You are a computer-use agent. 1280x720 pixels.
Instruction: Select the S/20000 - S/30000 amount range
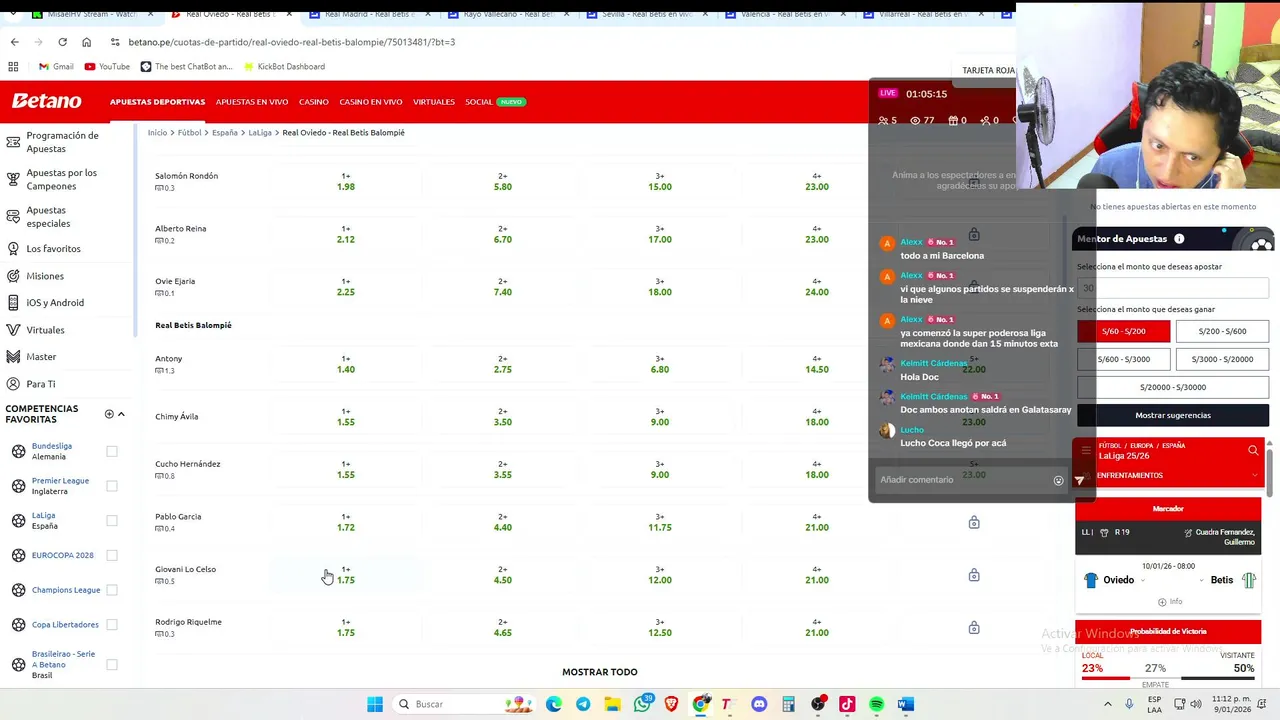coord(1173,387)
